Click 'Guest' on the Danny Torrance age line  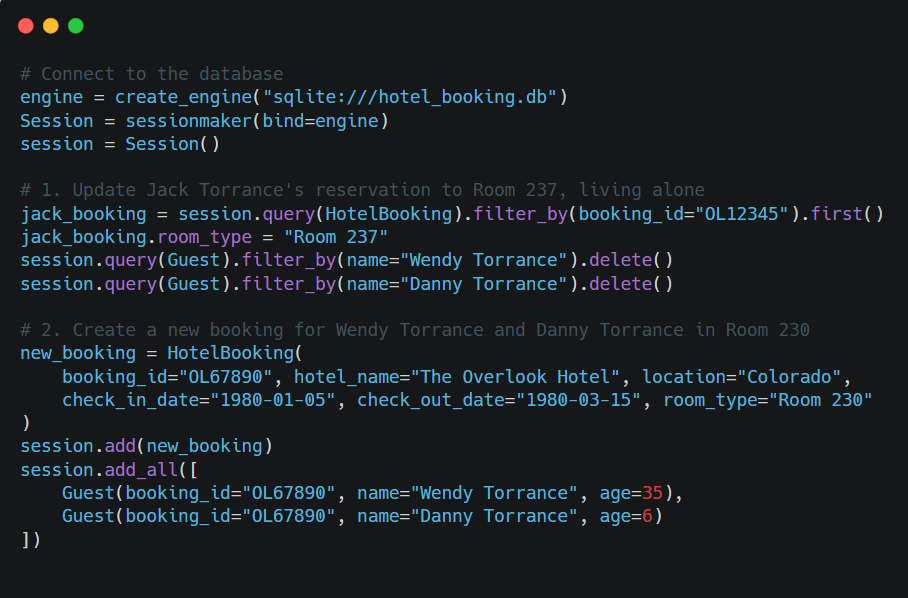(89, 516)
